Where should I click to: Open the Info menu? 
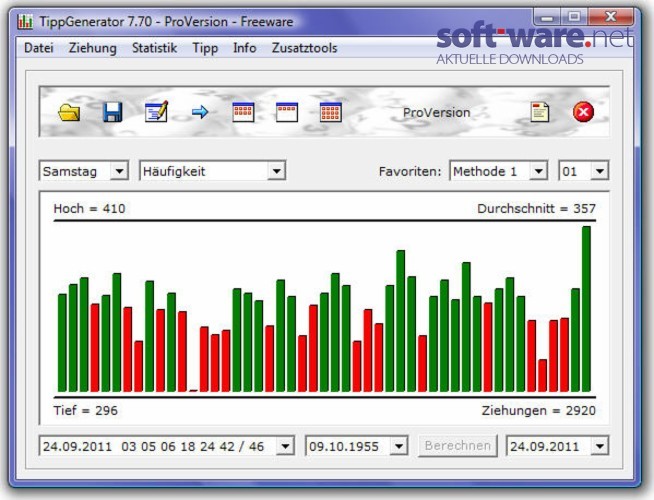click(245, 48)
